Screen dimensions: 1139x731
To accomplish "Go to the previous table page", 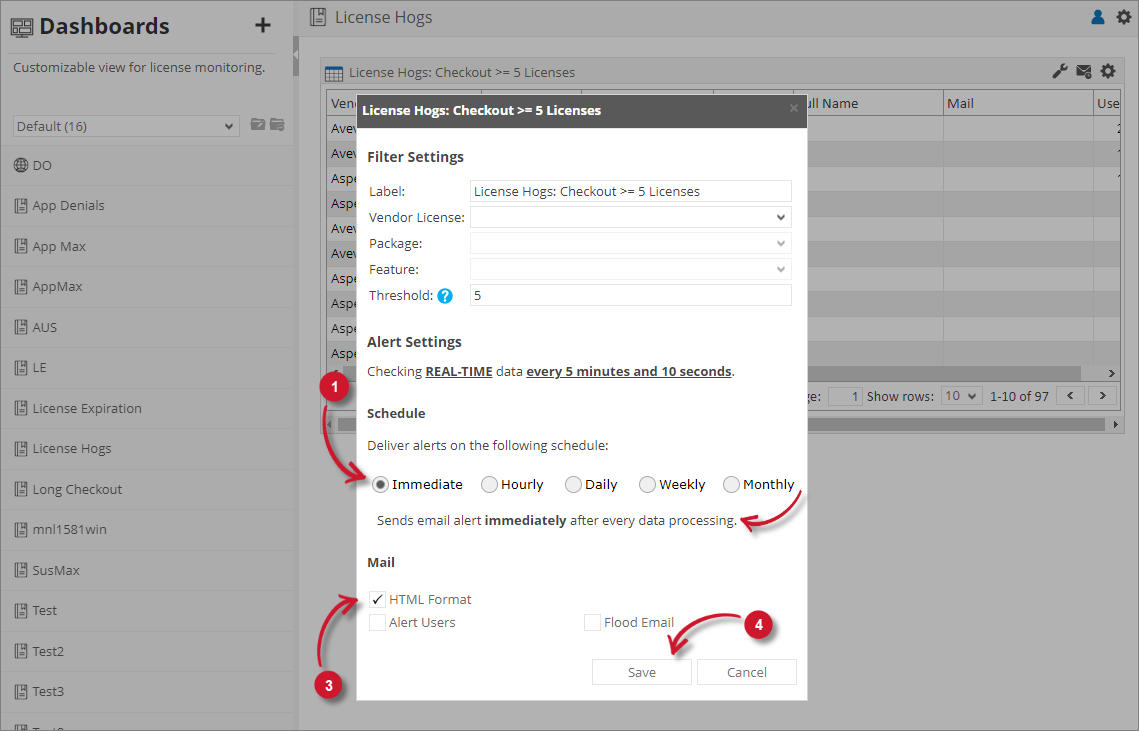I will pos(1070,396).
